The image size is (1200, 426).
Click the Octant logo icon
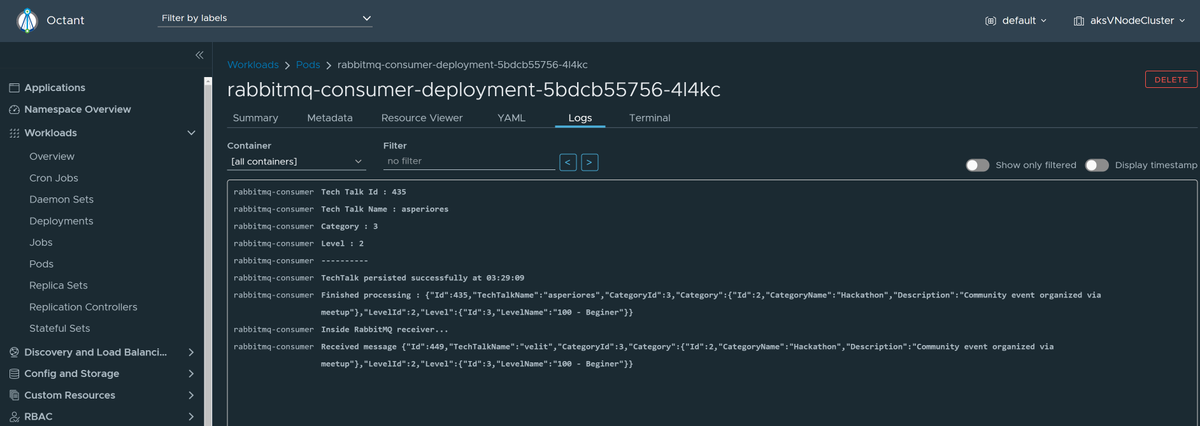coord(27,20)
